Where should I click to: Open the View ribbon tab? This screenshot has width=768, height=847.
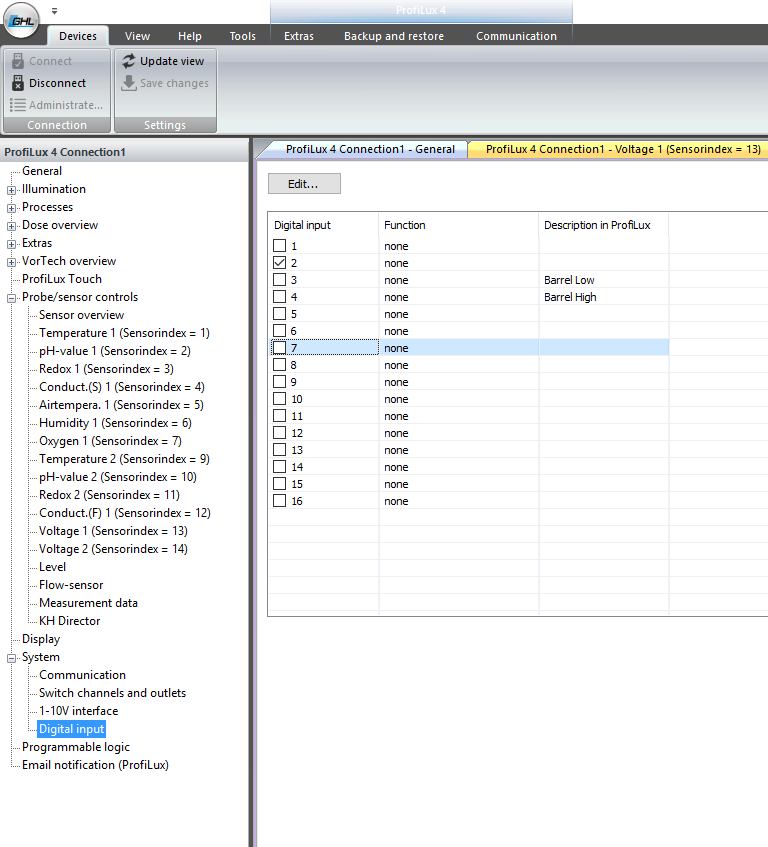[x=137, y=36]
